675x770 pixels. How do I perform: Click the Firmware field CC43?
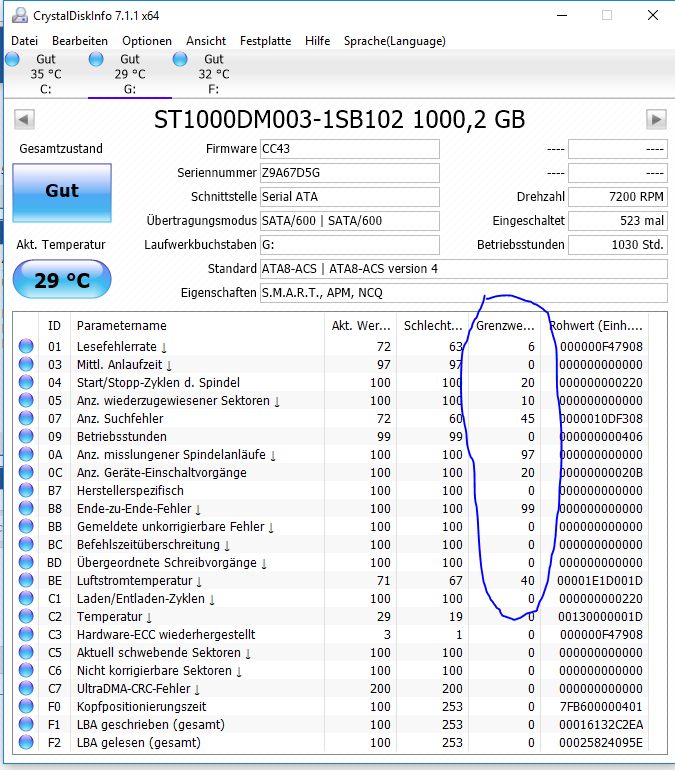point(350,149)
